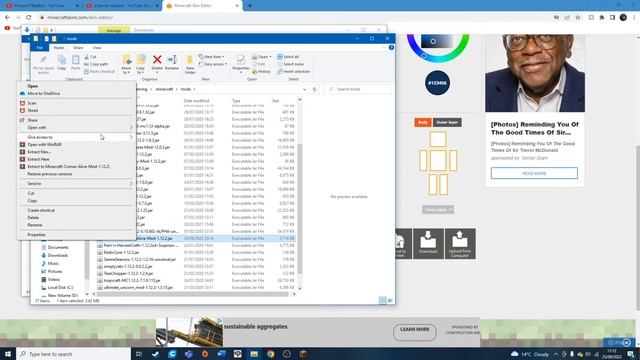Open Task View on the taskbar
The height and width of the screenshot is (360, 640).
click(x=139, y=354)
